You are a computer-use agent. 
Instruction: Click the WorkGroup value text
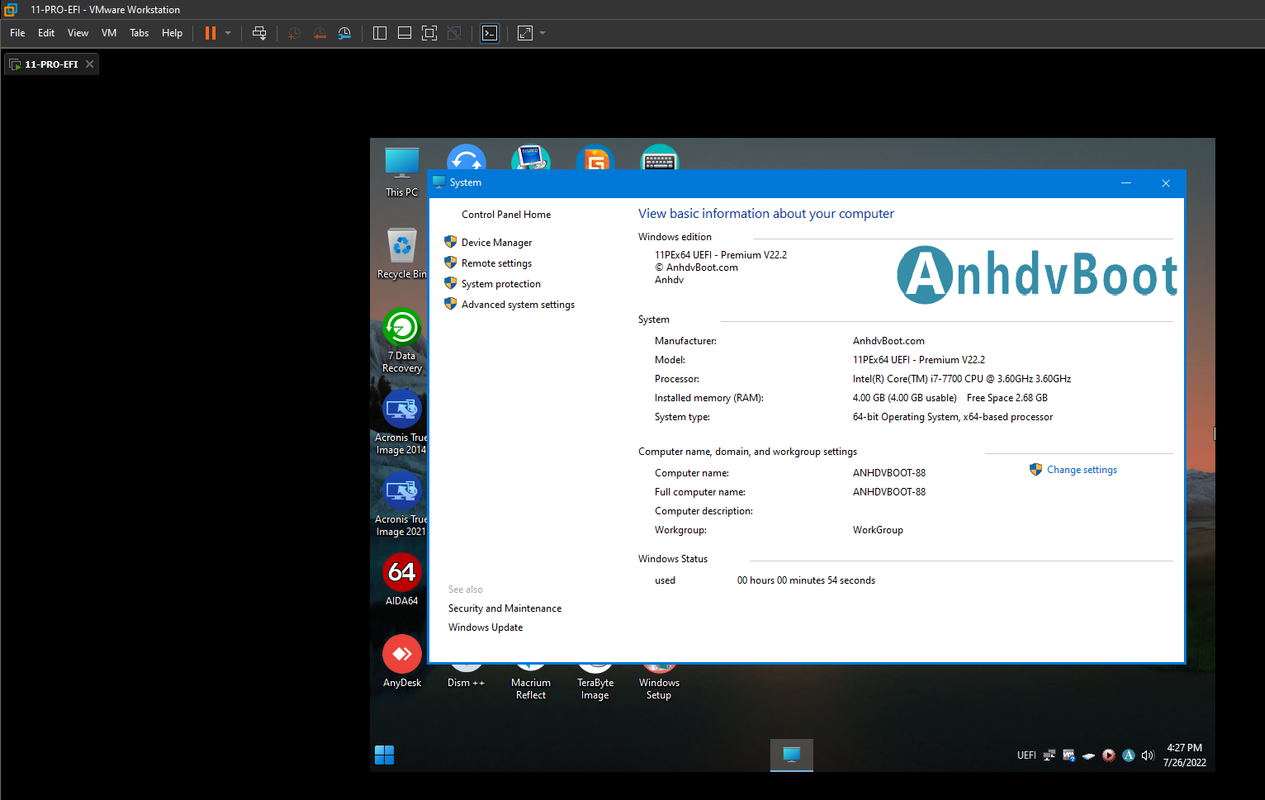click(x=878, y=530)
